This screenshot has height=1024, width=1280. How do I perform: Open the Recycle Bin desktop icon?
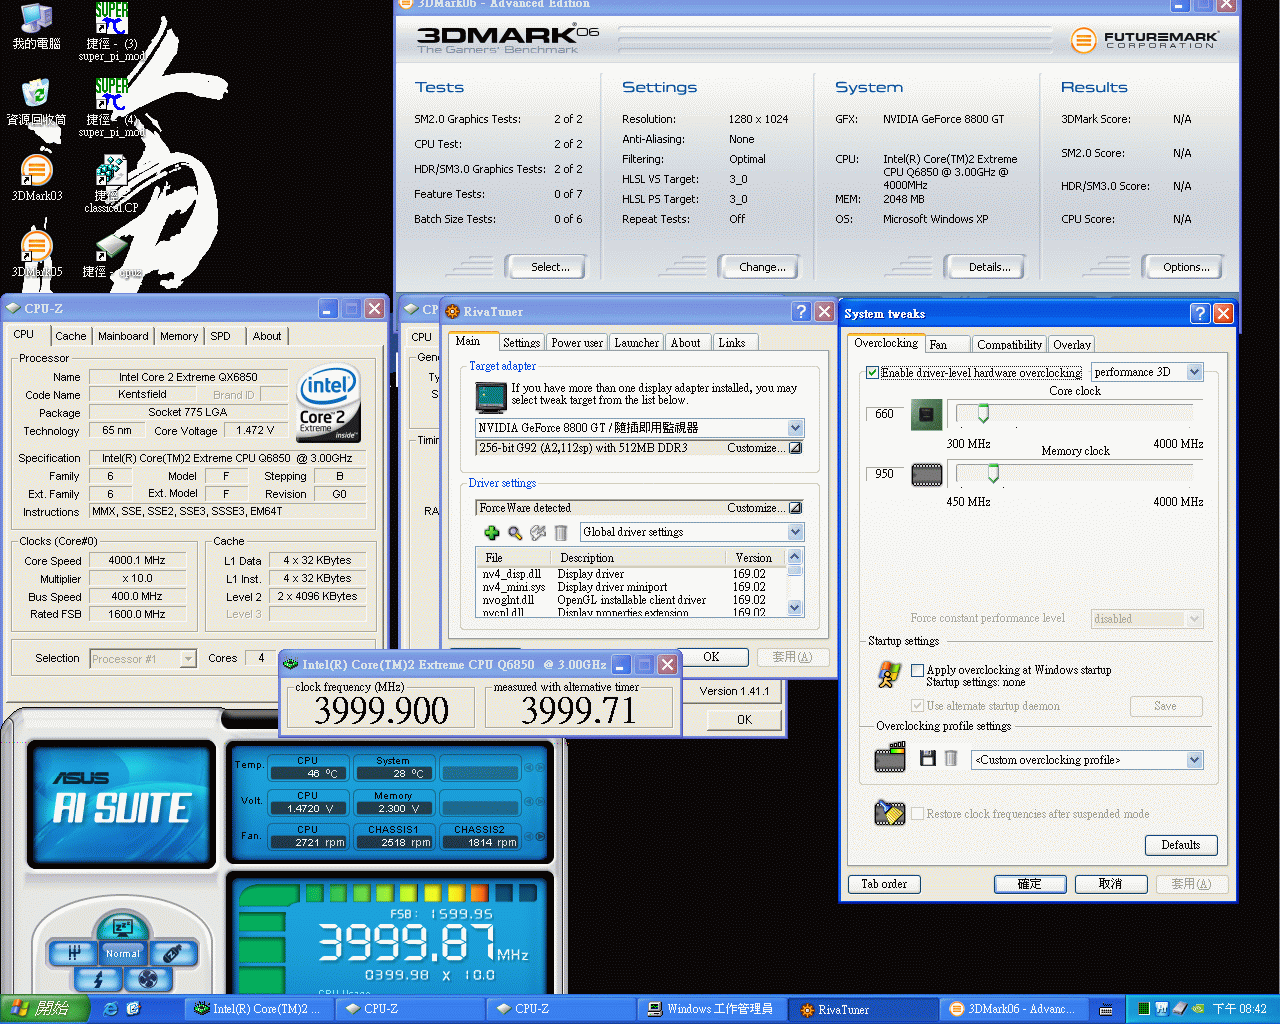pos(37,102)
